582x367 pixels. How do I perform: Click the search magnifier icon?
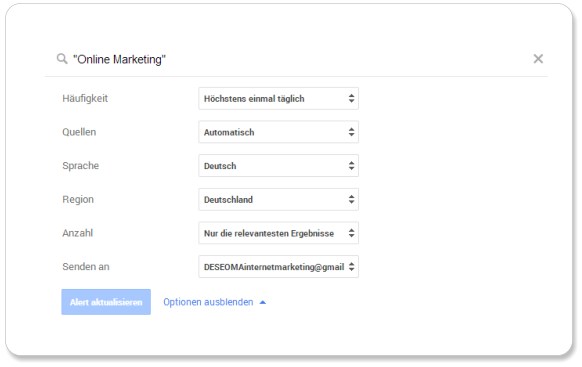point(62,59)
